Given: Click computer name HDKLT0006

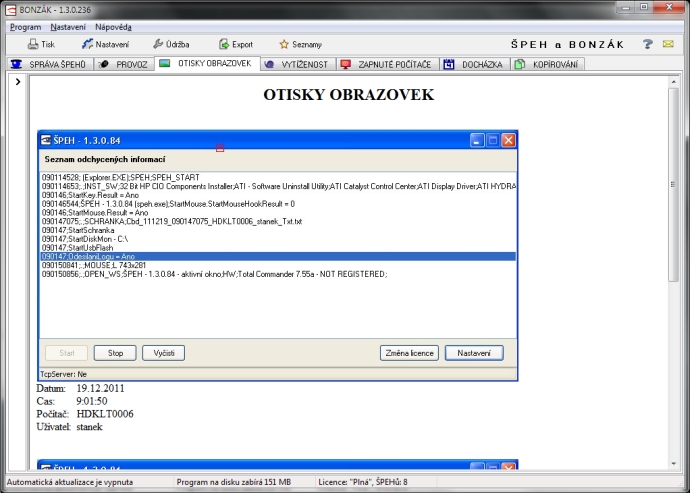Looking at the screenshot, I should click(105, 414).
